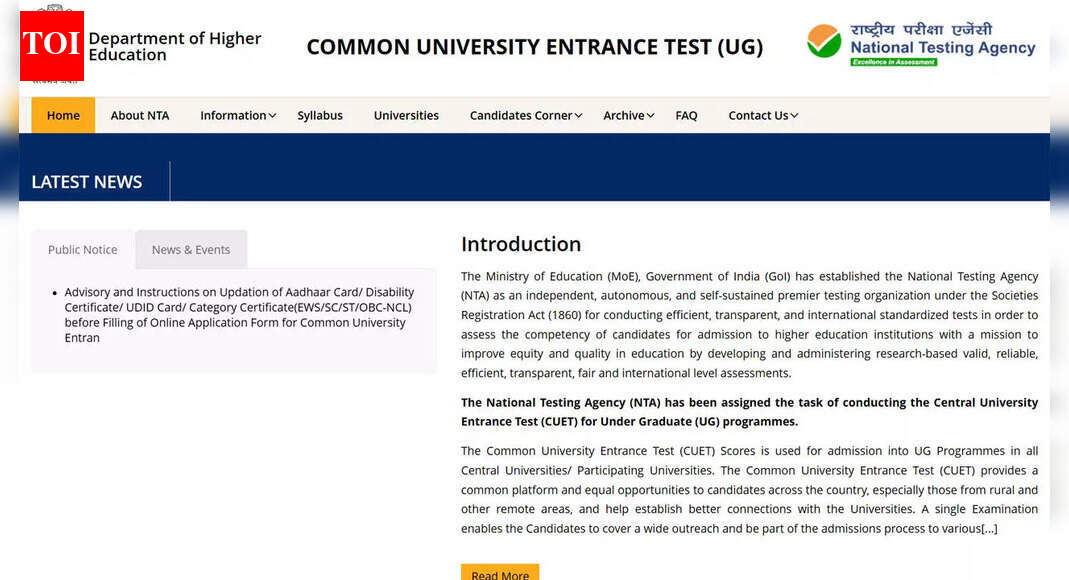Open the Universities page
The height and width of the screenshot is (580, 1069).
[406, 115]
